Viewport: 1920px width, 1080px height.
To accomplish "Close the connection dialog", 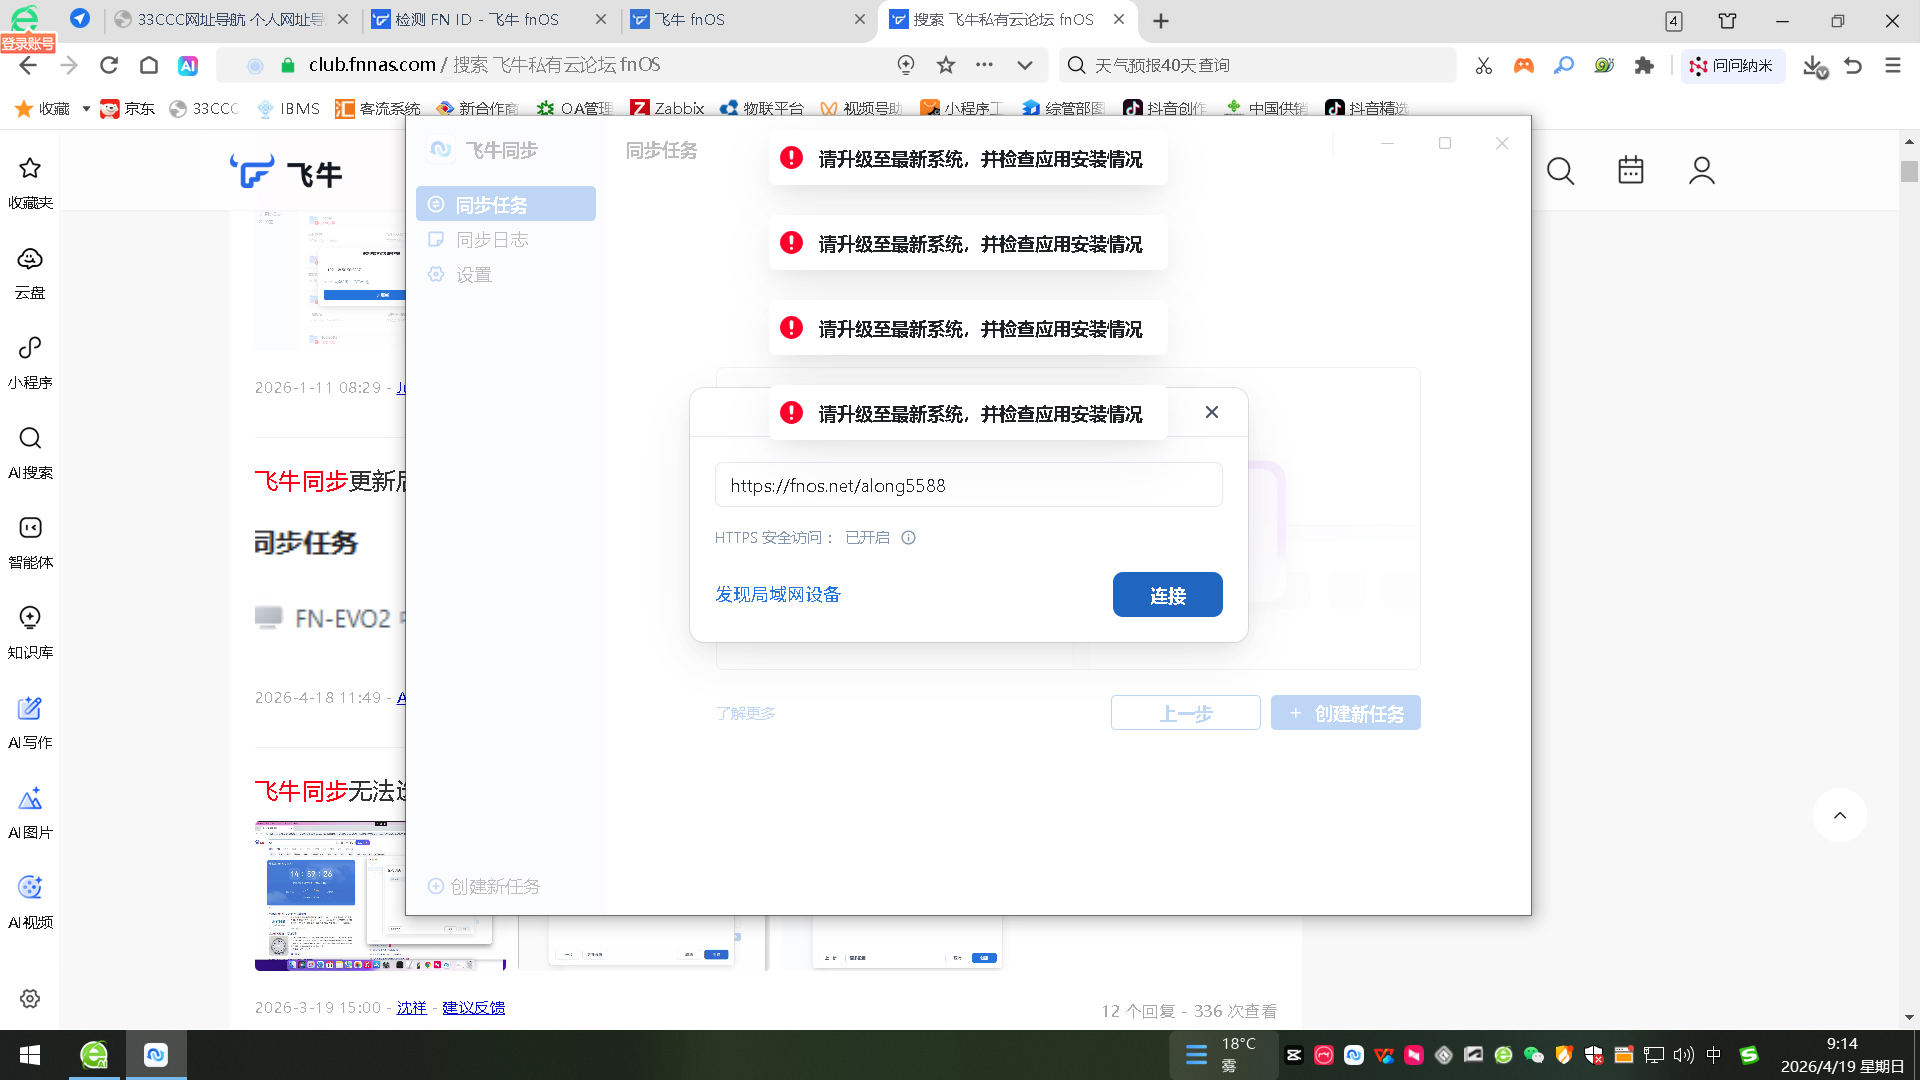I will [1212, 412].
